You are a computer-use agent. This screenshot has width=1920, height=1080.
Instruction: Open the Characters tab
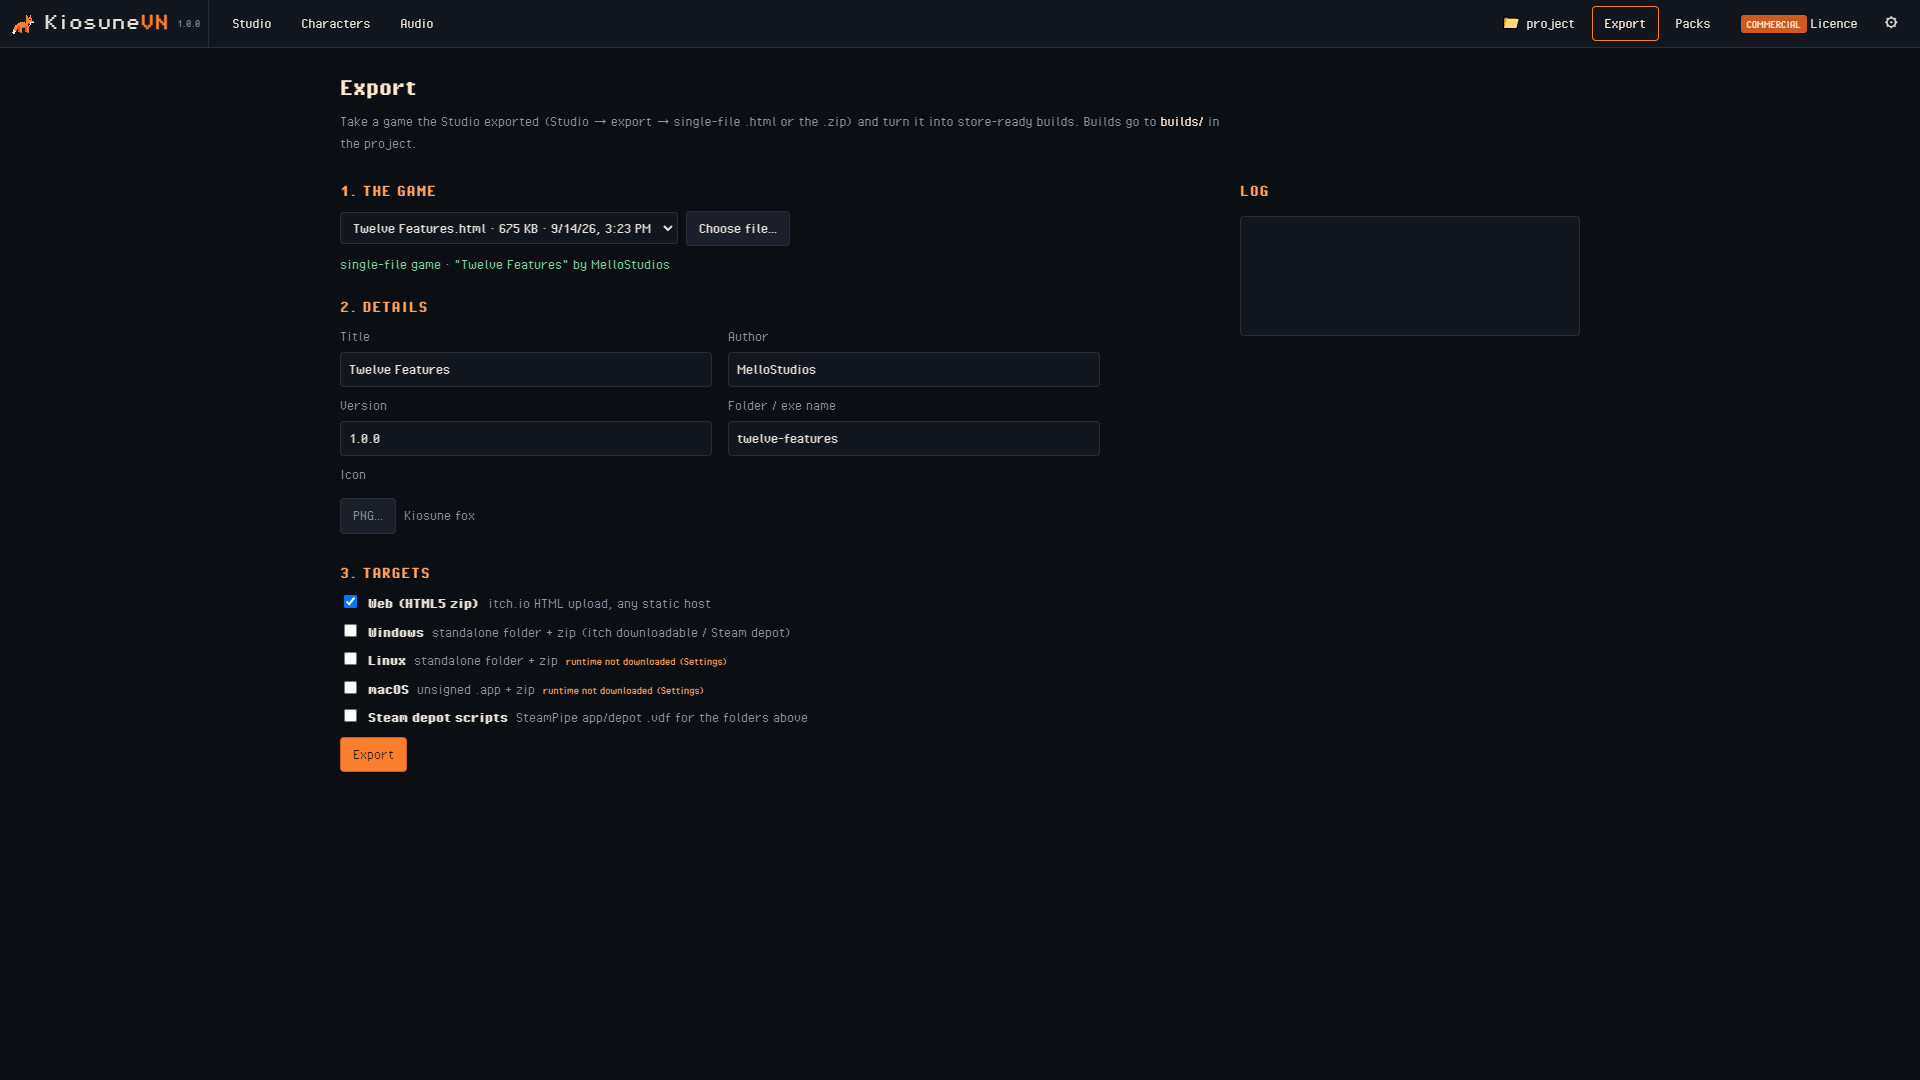tap(336, 23)
